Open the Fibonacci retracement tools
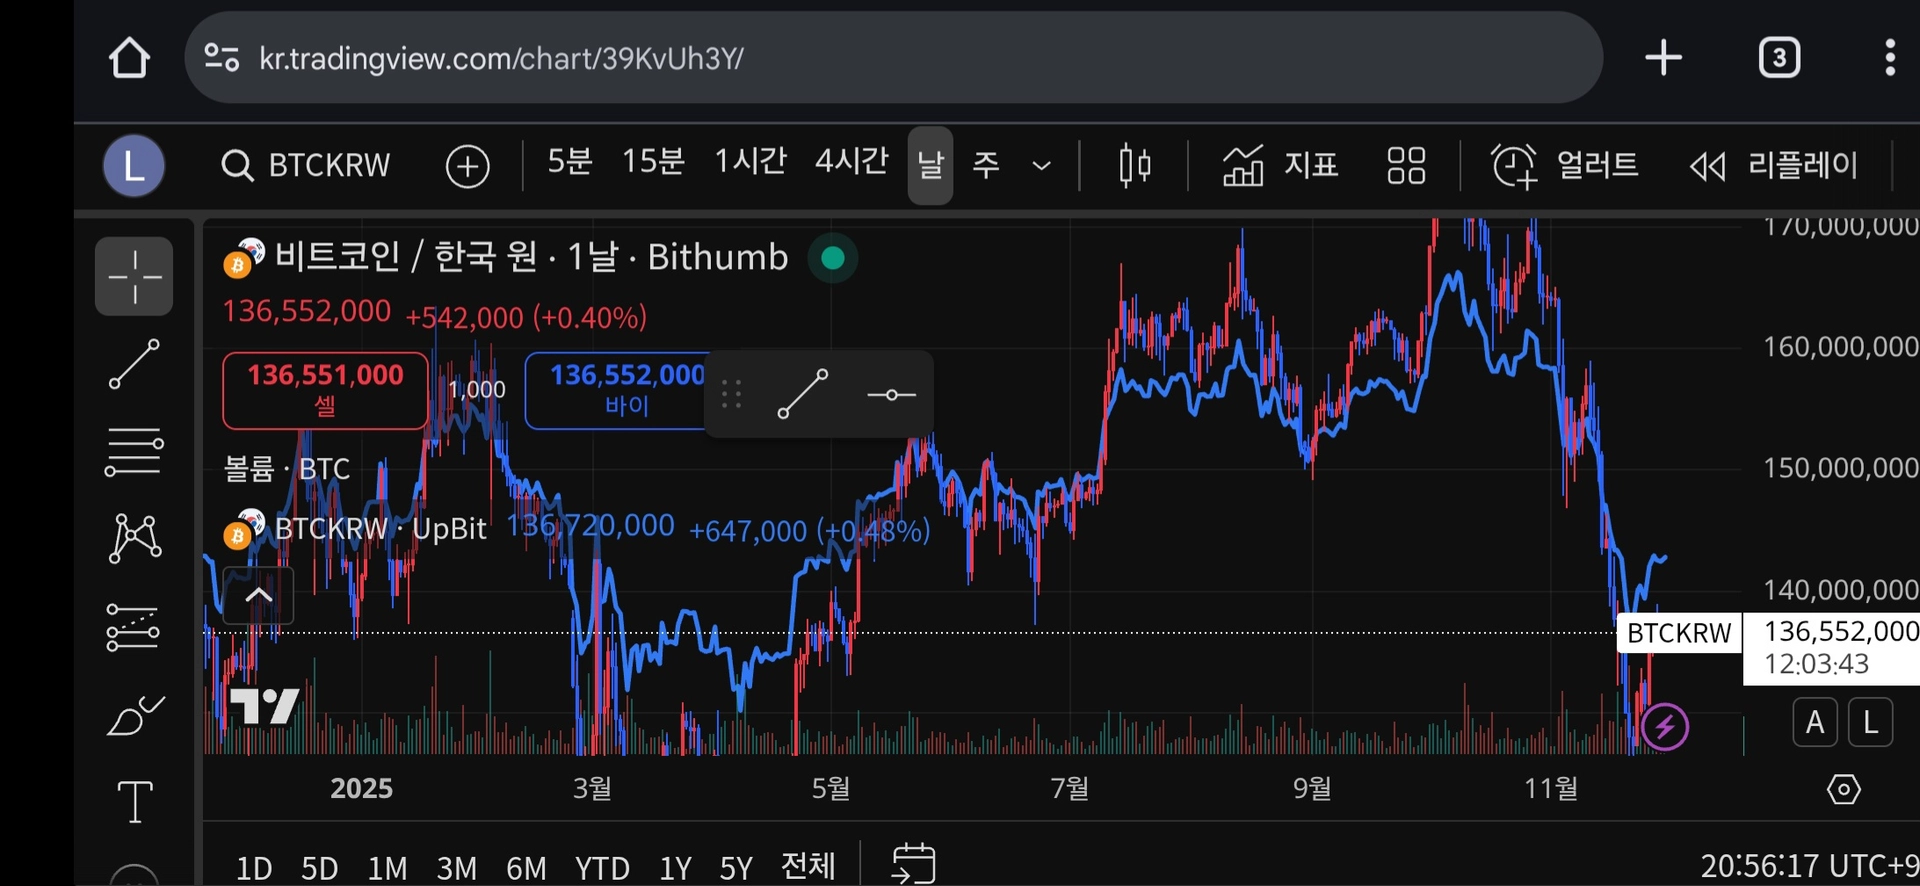This screenshot has height=886, width=1920. click(x=134, y=452)
